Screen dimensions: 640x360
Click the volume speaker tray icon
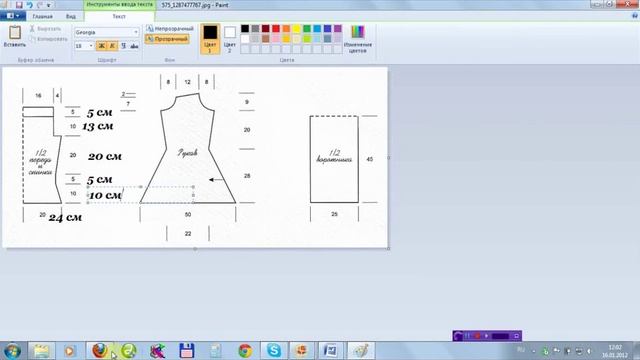(589, 351)
